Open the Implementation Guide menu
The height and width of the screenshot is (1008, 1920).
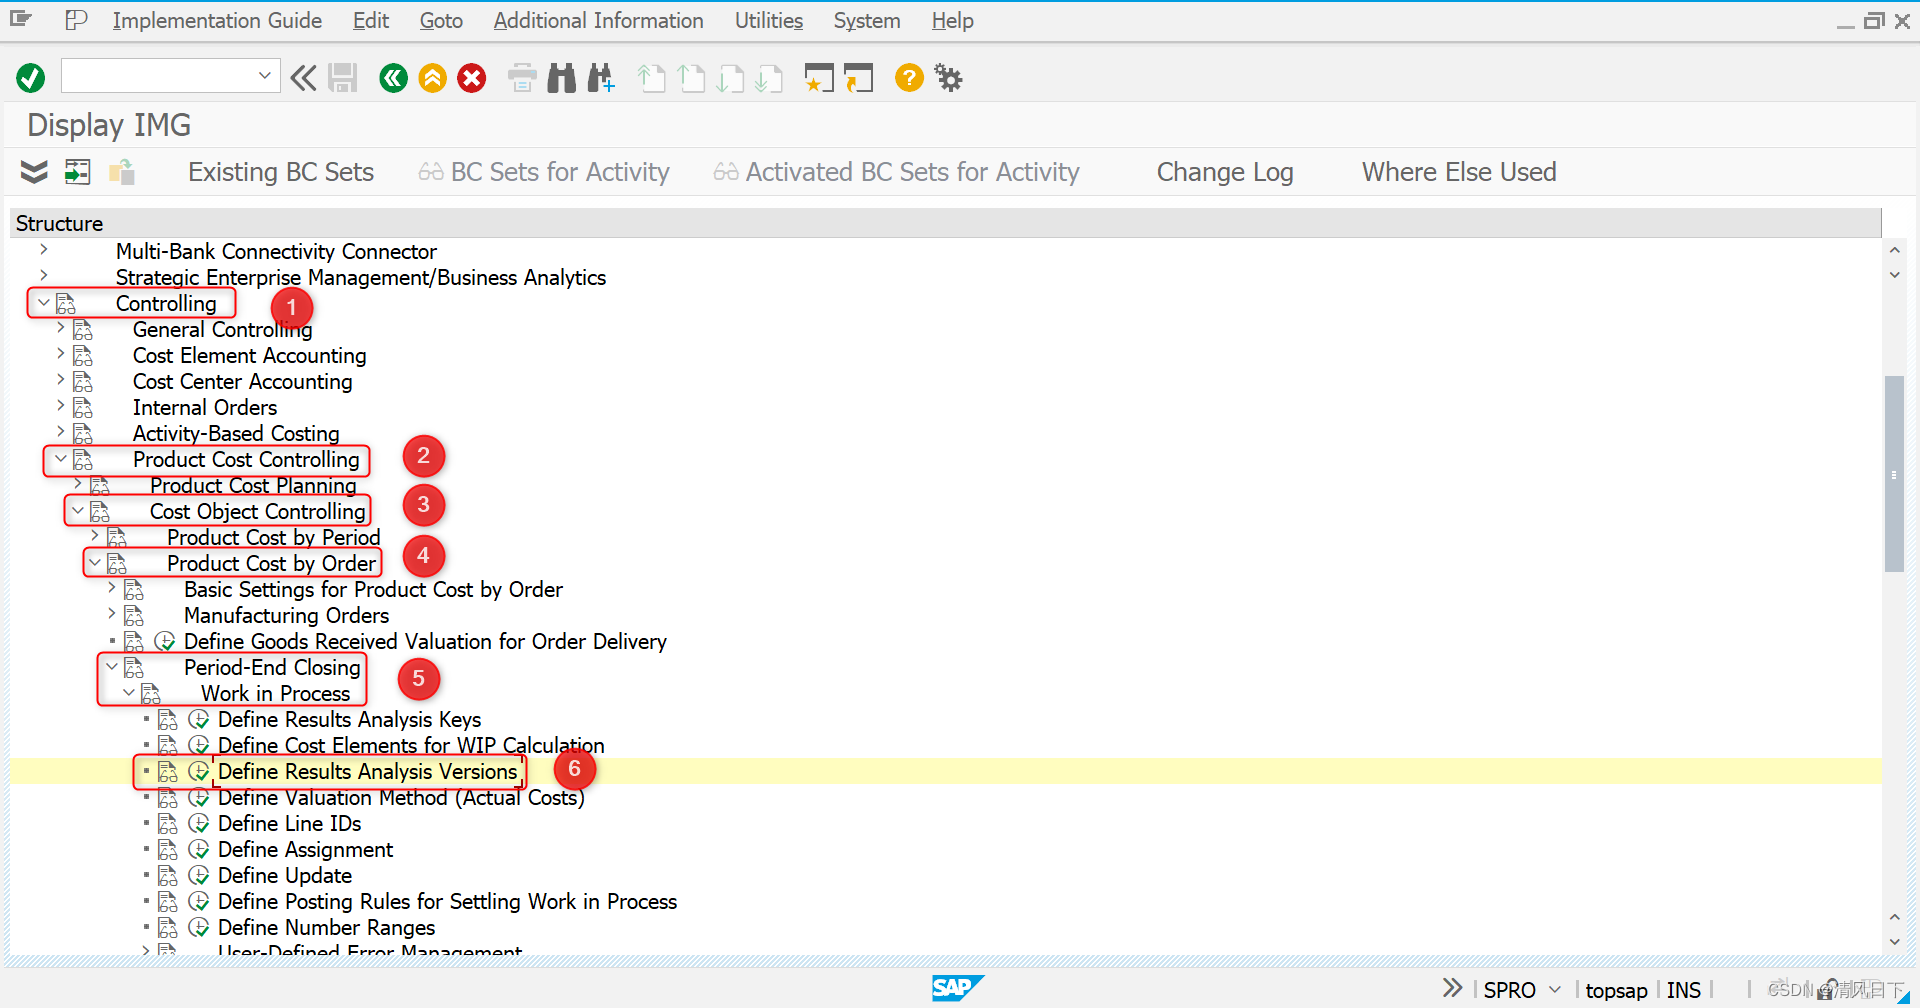(x=217, y=20)
